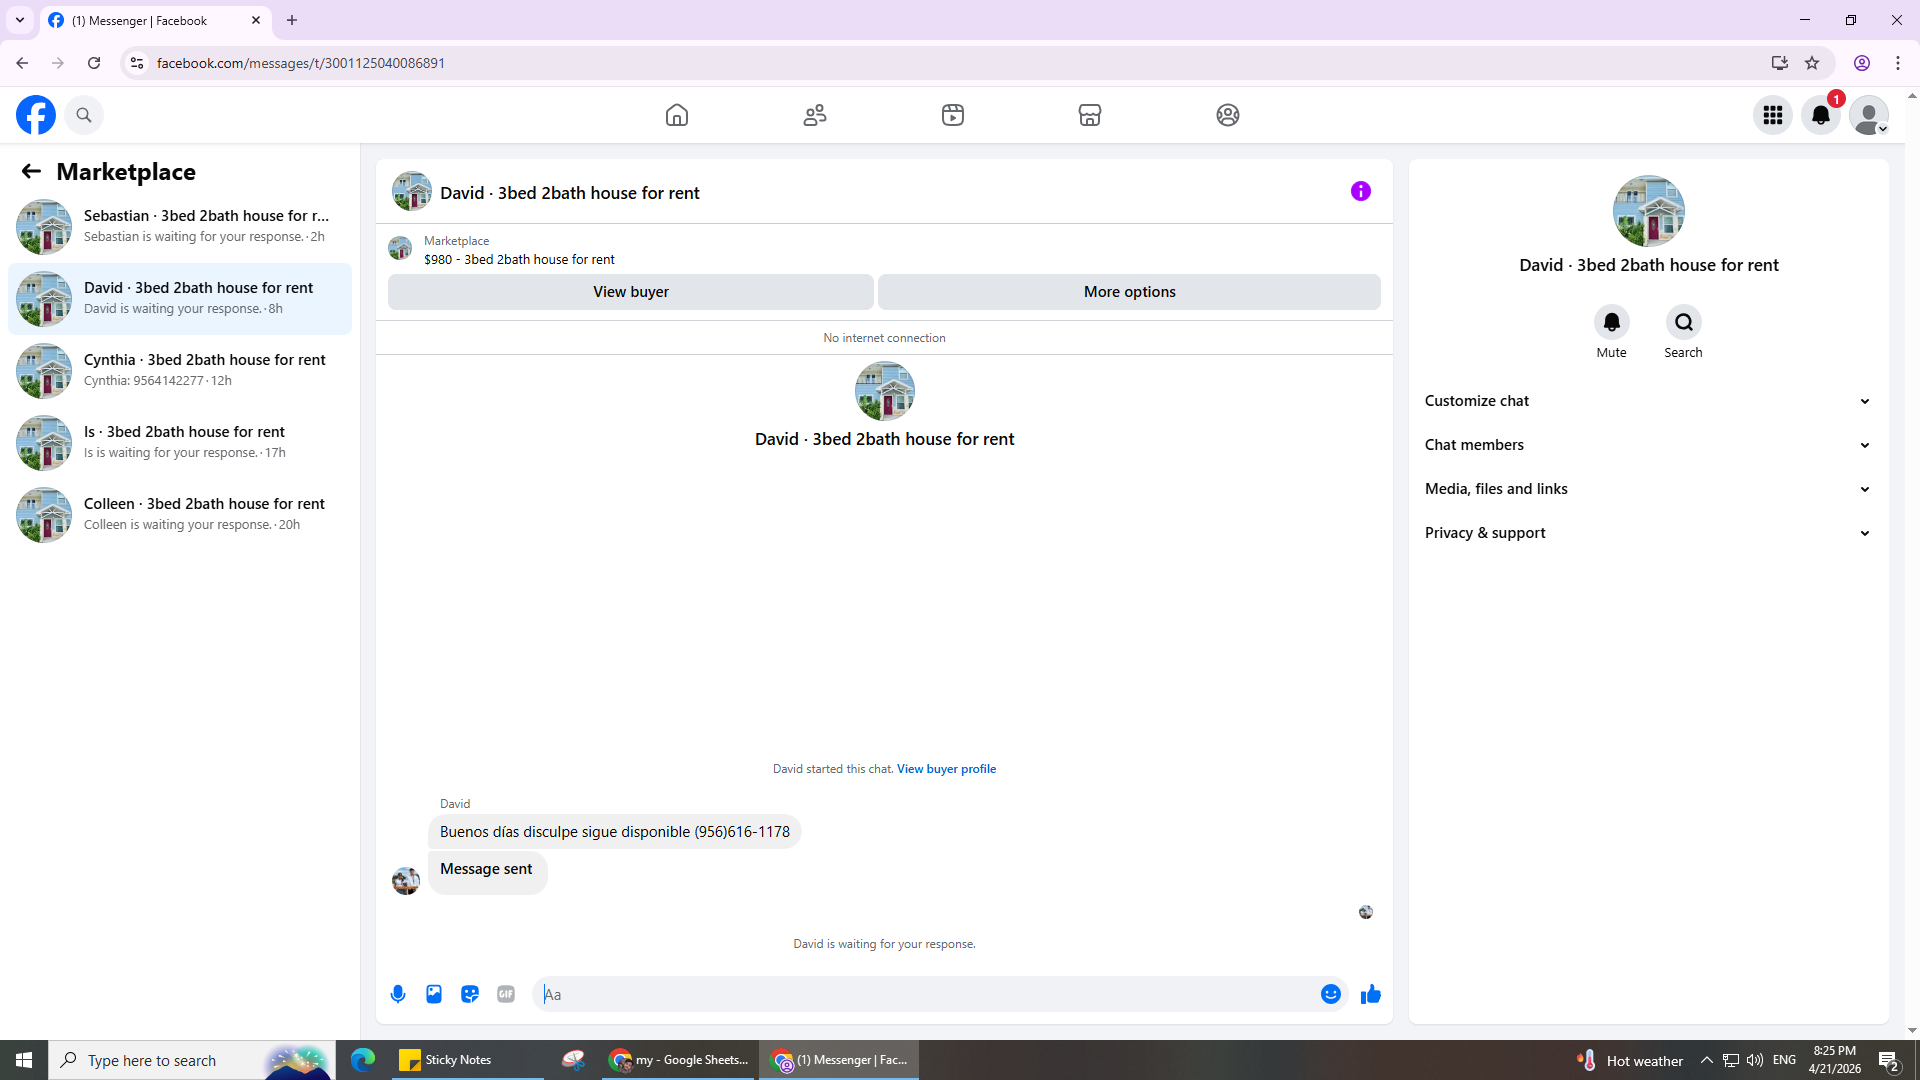View site information icon in address bar
The height and width of the screenshot is (1080, 1920).
137,63
